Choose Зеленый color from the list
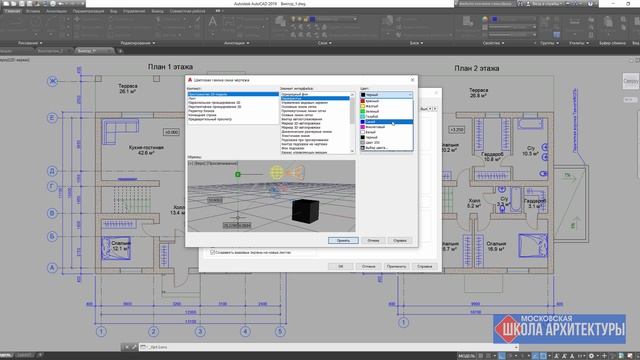Image resolution: width=640 pixels, height=360 pixels. click(x=386, y=111)
